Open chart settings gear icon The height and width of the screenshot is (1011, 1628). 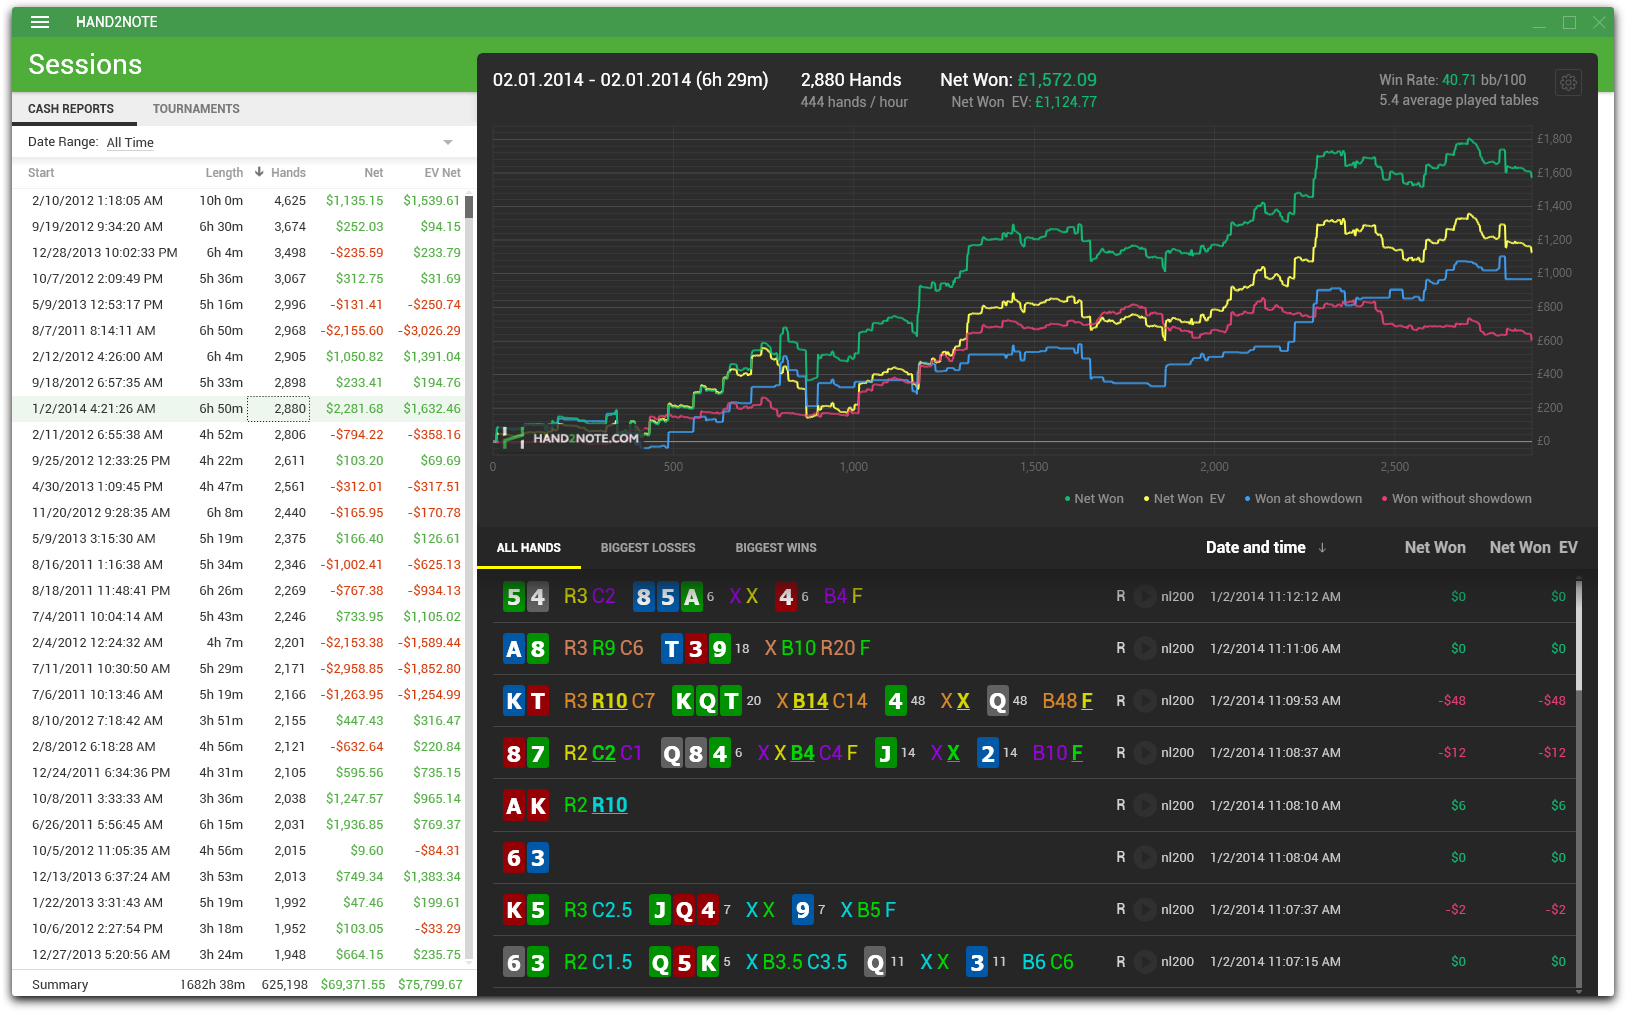(x=1568, y=83)
